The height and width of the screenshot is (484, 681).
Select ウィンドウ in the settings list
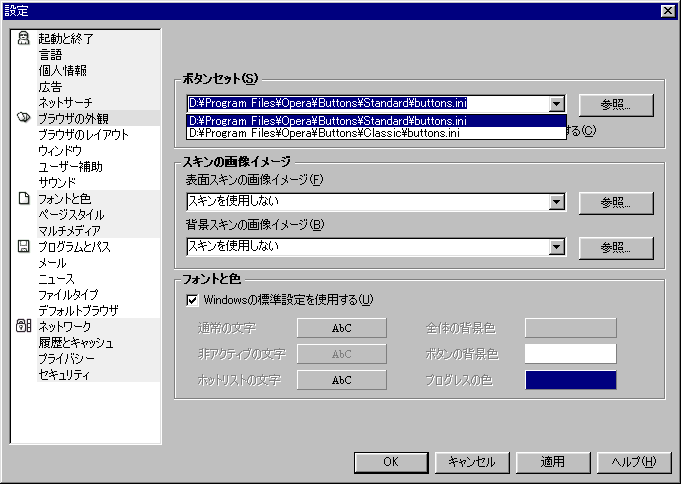point(60,150)
